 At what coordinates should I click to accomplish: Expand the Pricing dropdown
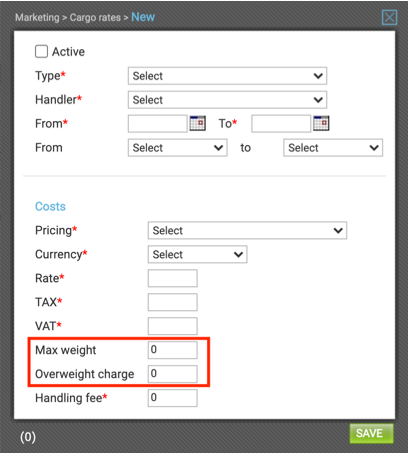point(247,231)
